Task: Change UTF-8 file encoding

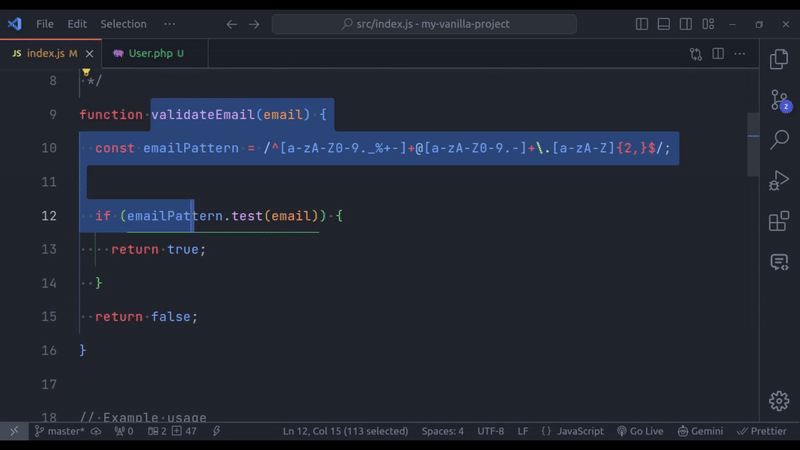Action: coord(490,431)
